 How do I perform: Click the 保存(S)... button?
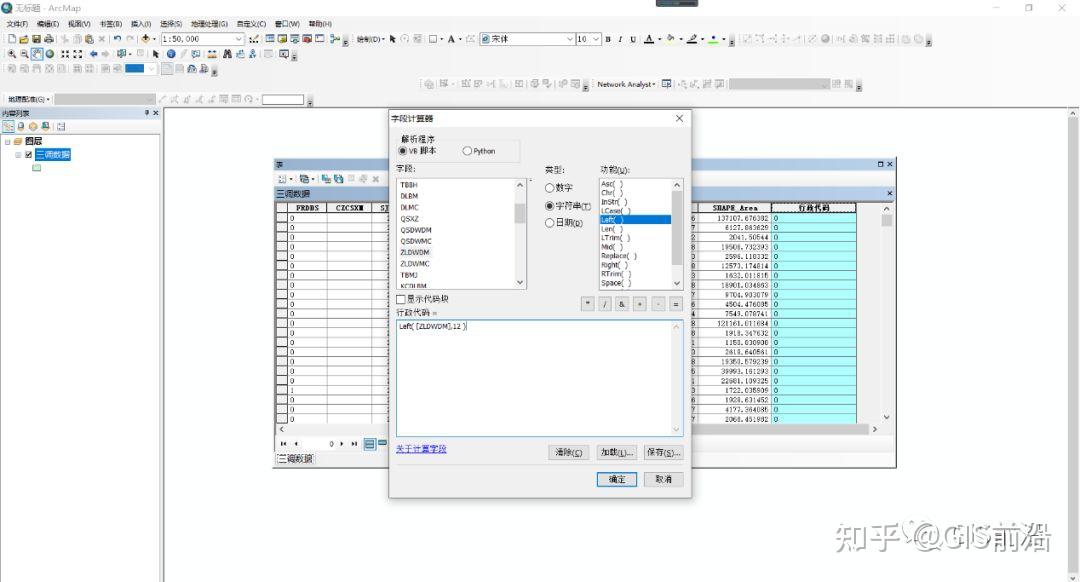click(663, 453)
